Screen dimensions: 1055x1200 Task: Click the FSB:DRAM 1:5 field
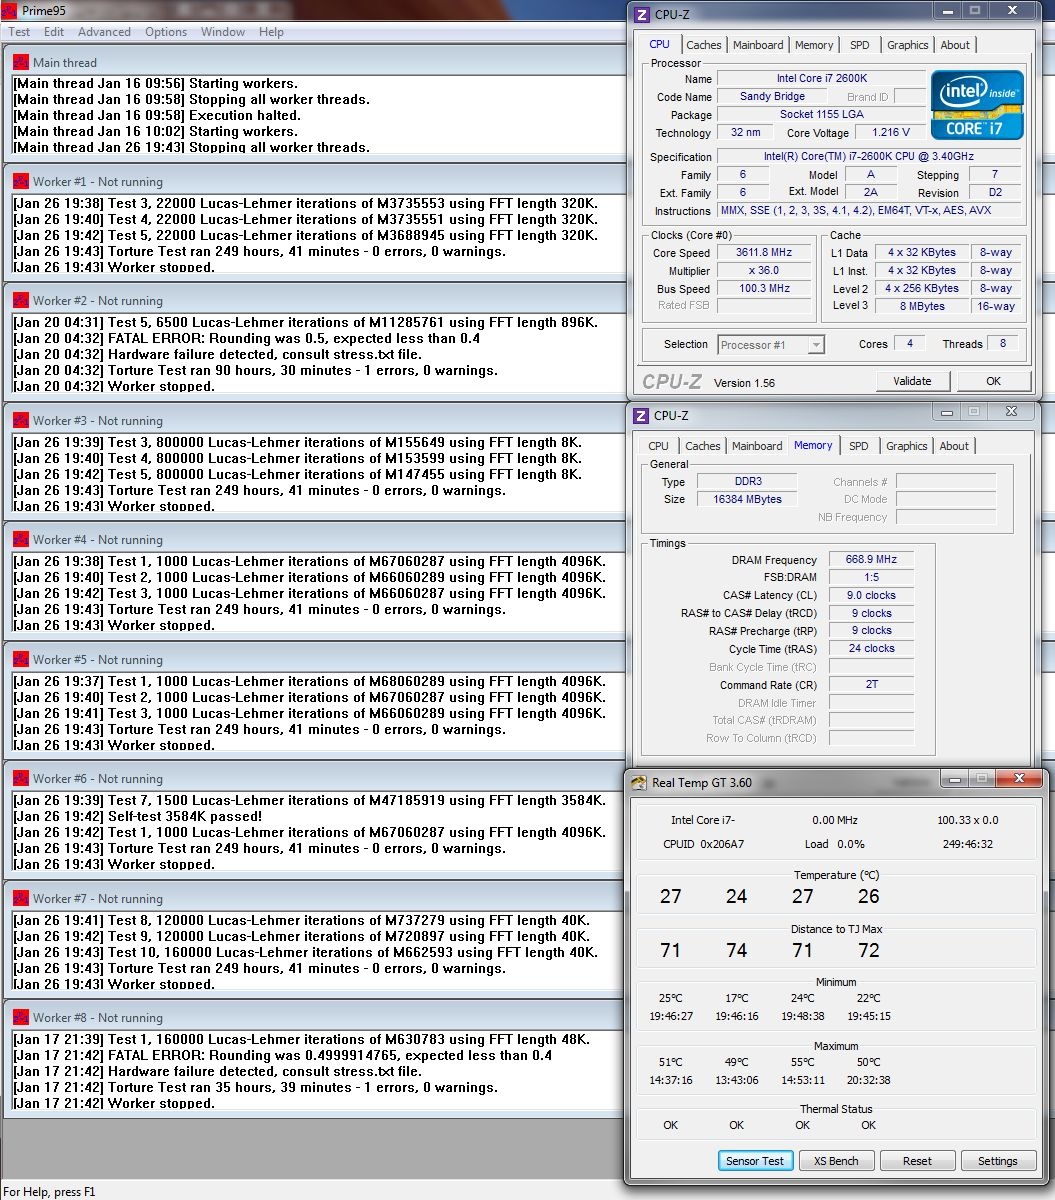[871, 578]
